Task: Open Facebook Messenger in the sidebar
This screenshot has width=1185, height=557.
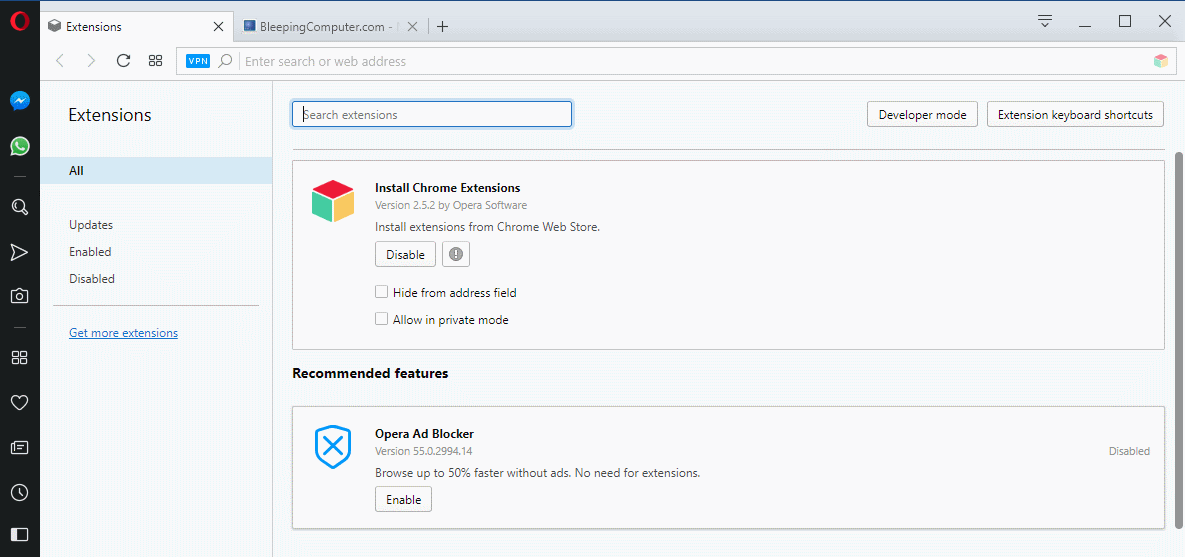Action: coord(20,101)
